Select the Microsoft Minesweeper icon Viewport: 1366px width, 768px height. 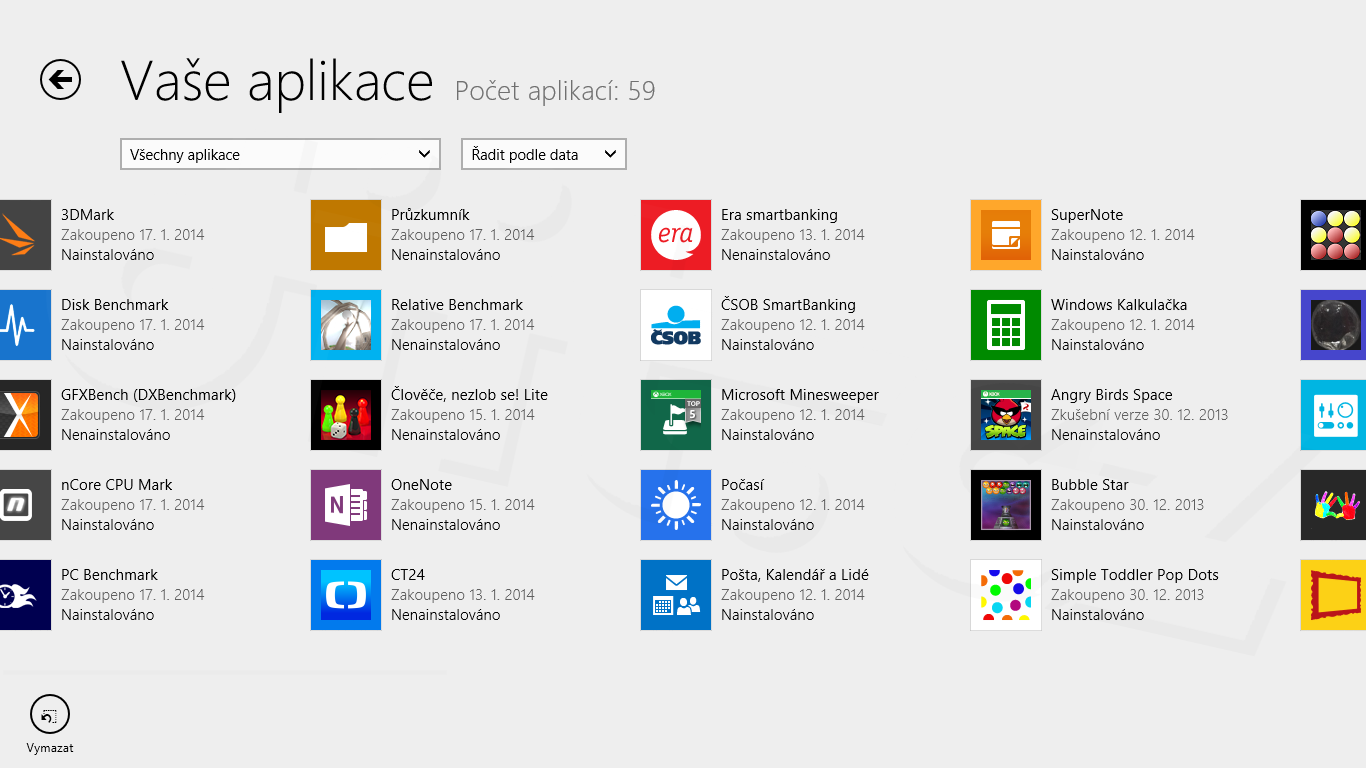click(676, 415)
